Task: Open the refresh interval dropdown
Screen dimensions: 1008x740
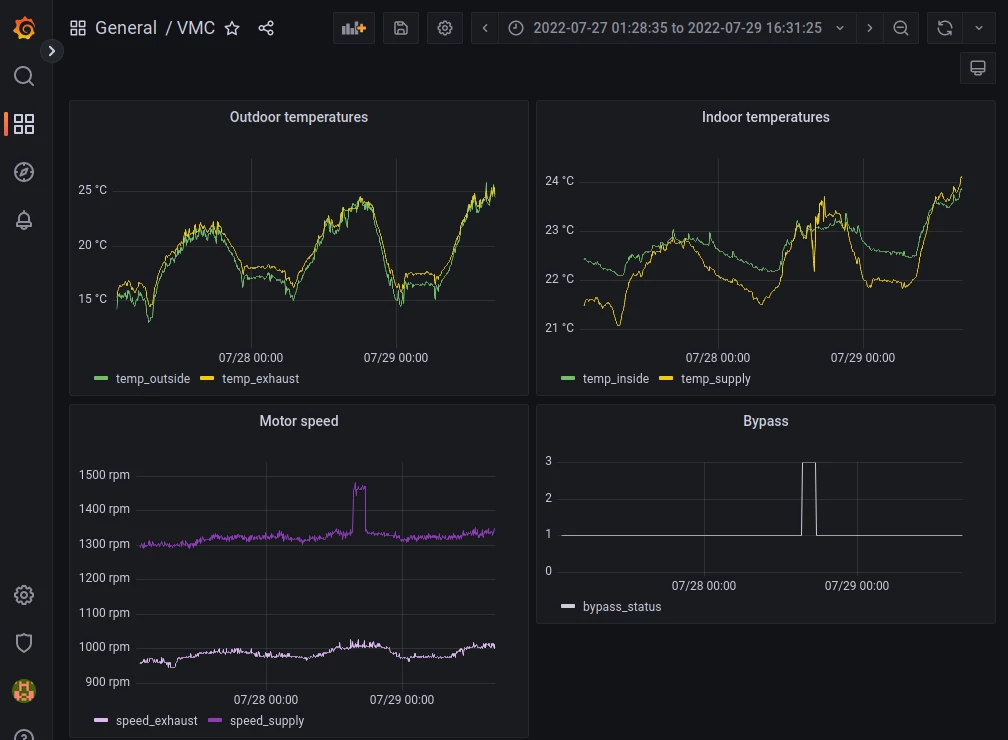Action: 979,28
